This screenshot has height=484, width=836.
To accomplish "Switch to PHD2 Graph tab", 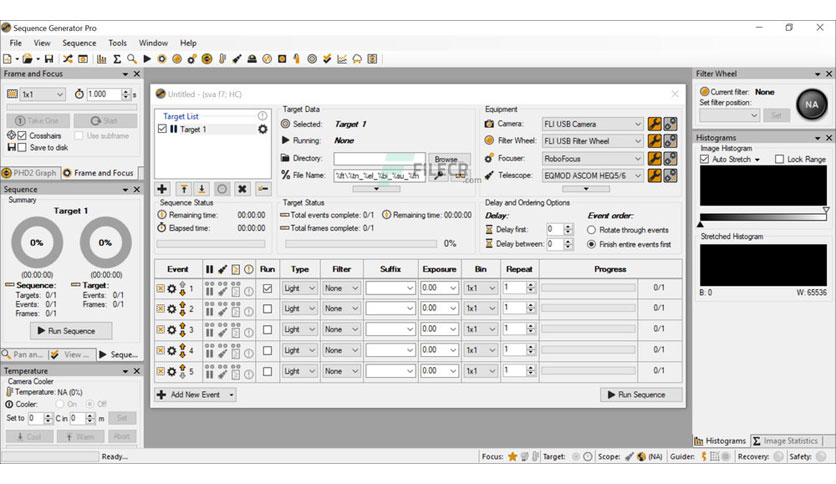I will 30,173.
